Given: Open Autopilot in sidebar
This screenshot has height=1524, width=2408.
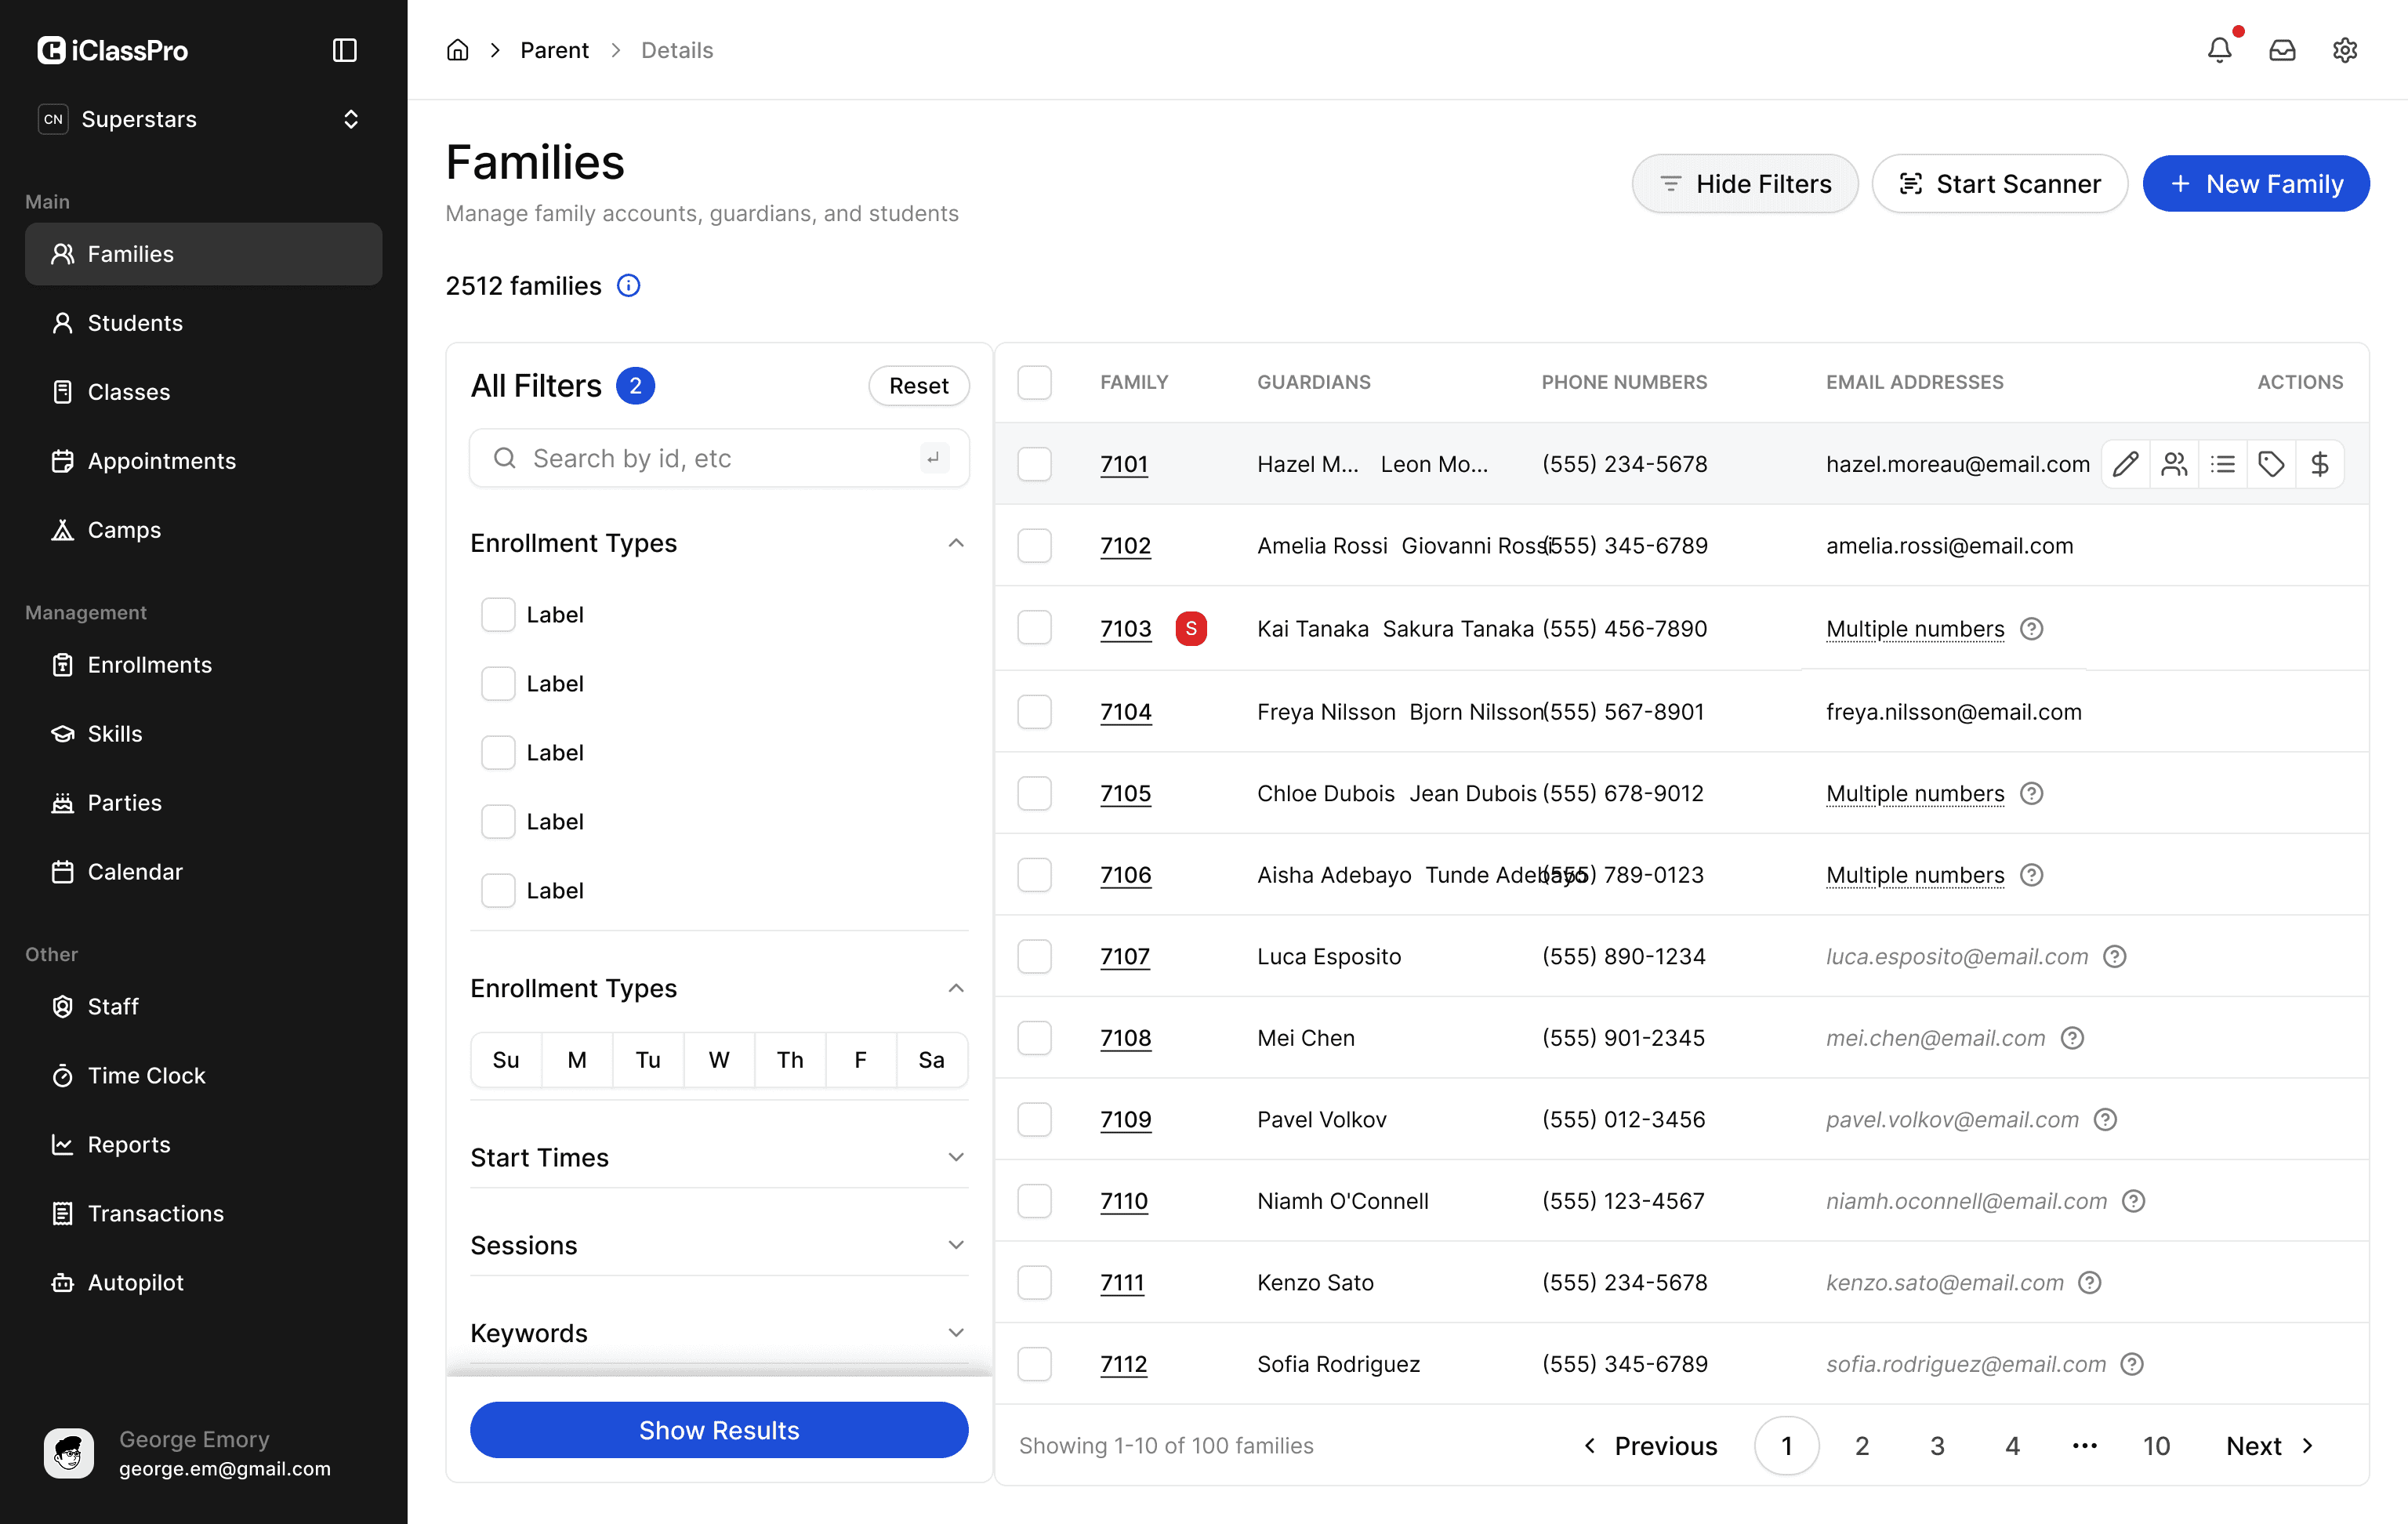Looking at the screenshot, I should click(x=203, y=1283).
